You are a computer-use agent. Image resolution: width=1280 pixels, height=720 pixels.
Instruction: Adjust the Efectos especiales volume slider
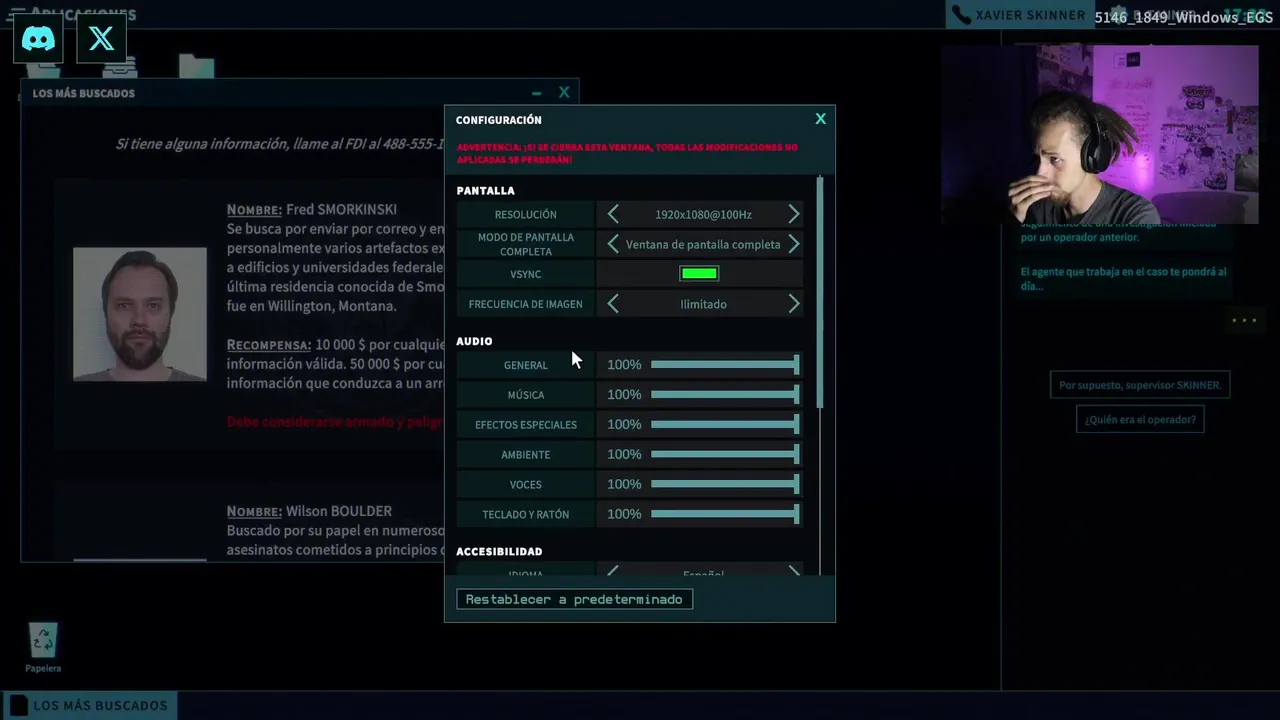point(725,424)
